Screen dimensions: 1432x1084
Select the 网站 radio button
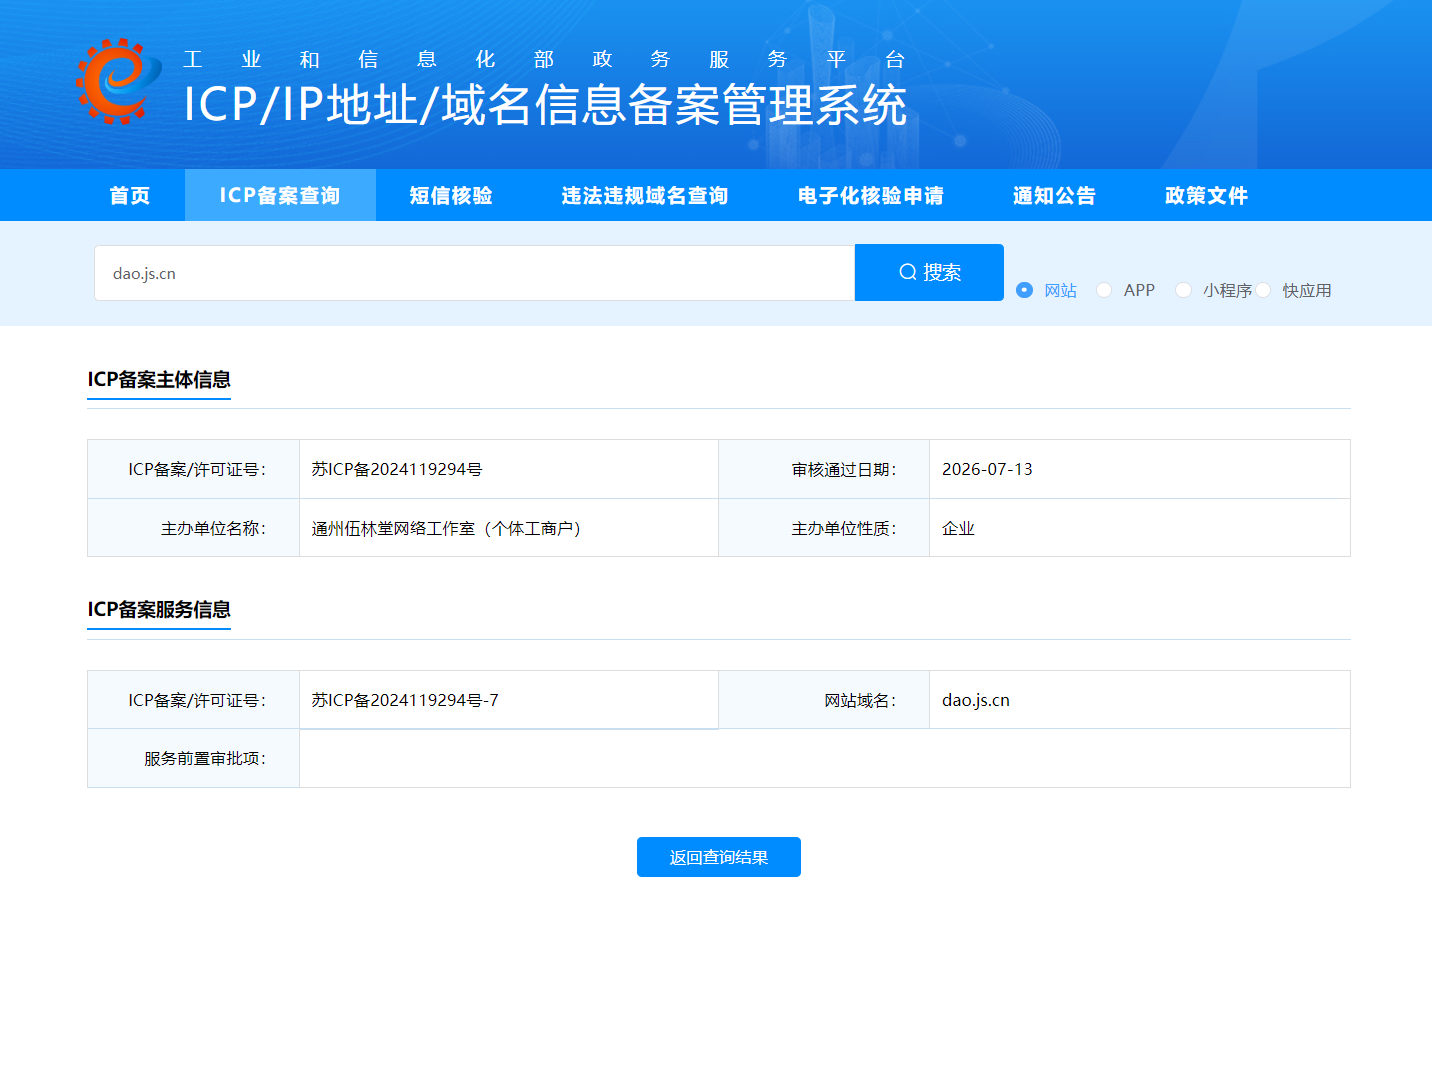(1024, 290)
